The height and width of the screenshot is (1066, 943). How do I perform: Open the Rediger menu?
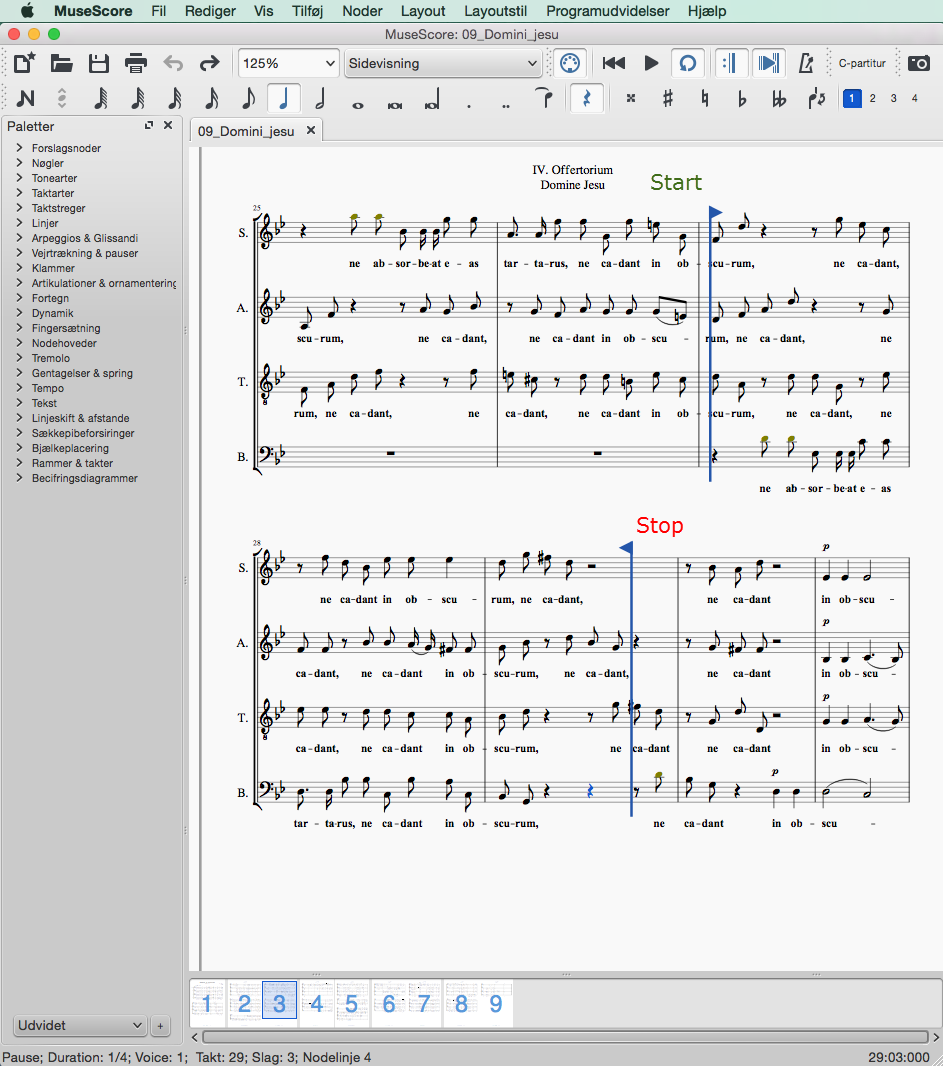(210, 11)
